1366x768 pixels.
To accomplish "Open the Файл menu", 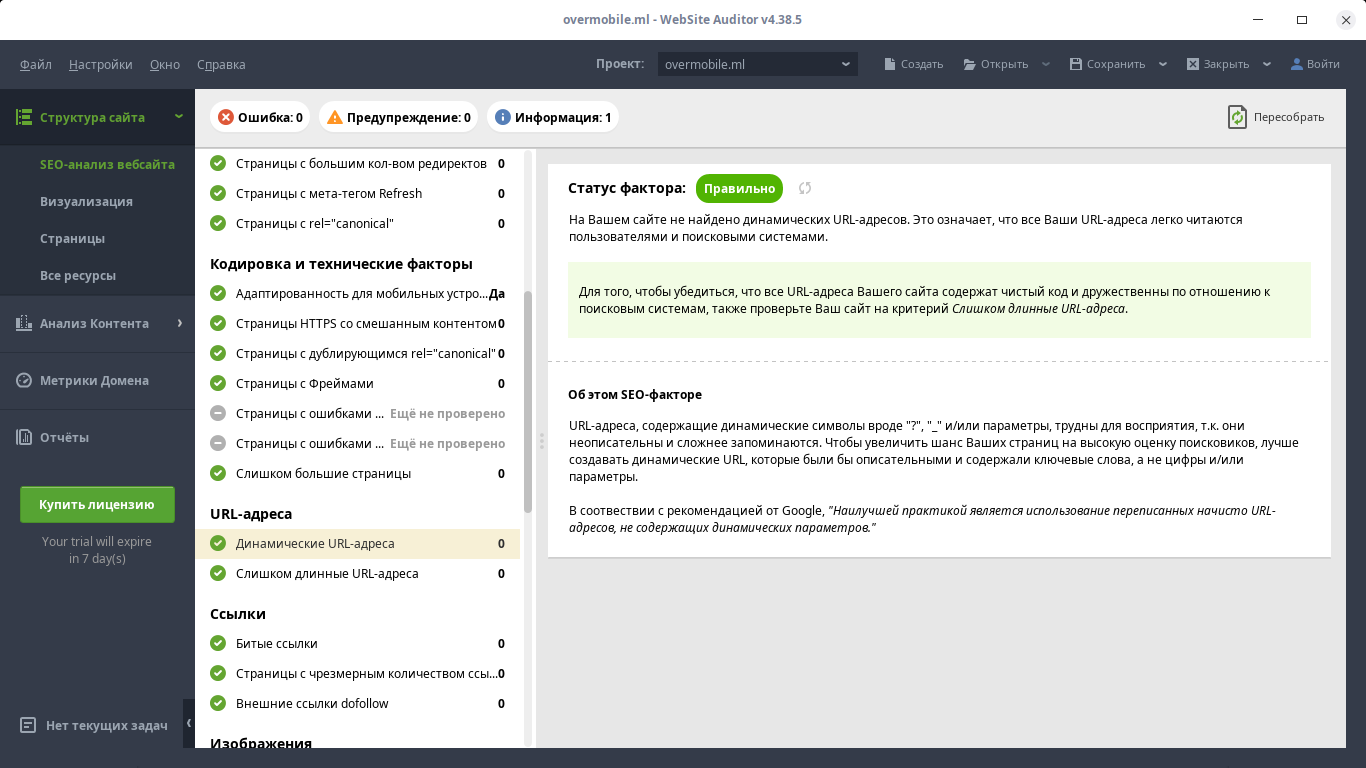I will (x=36, y=64).
